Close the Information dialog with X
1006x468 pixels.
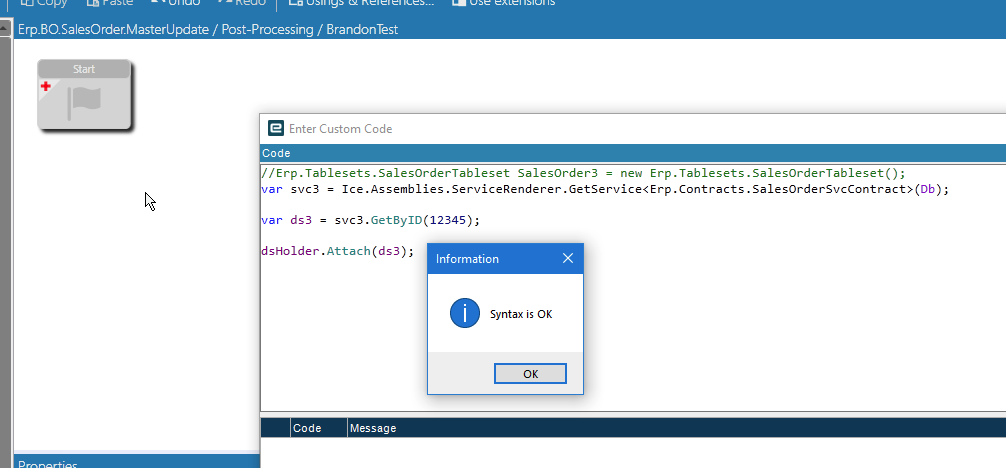(x=568, y=259)
